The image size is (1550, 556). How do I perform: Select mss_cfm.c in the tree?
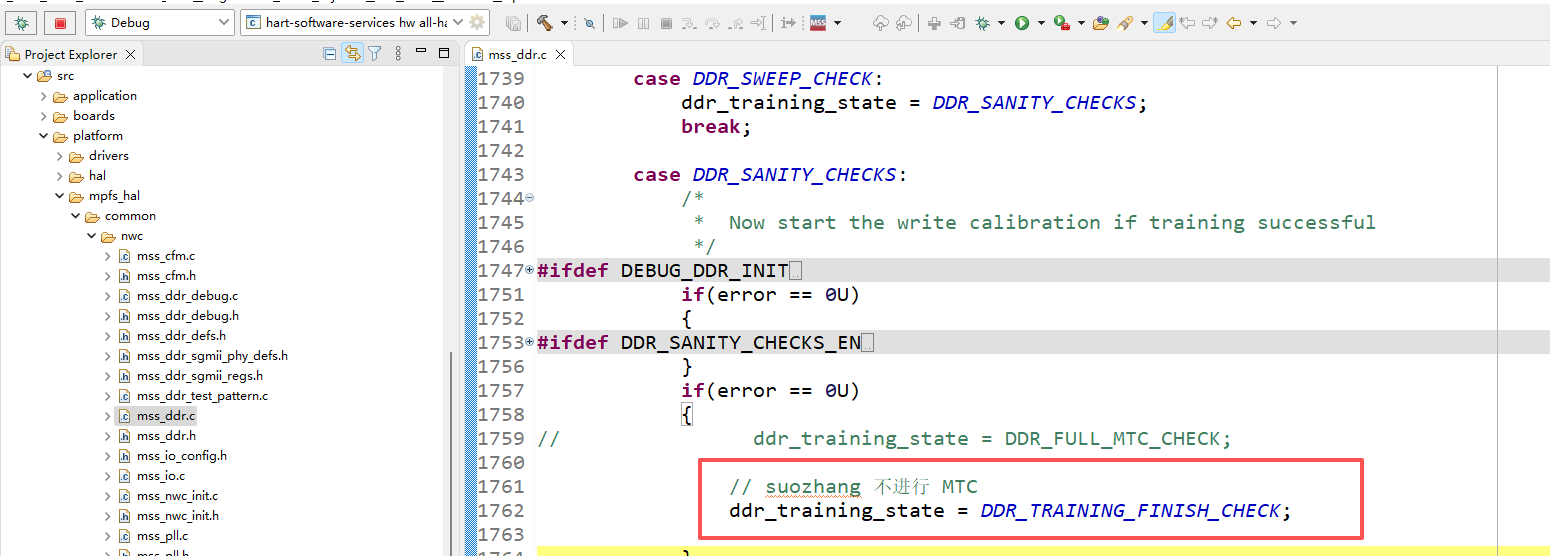pyautogui.click(x=165, y=256)
